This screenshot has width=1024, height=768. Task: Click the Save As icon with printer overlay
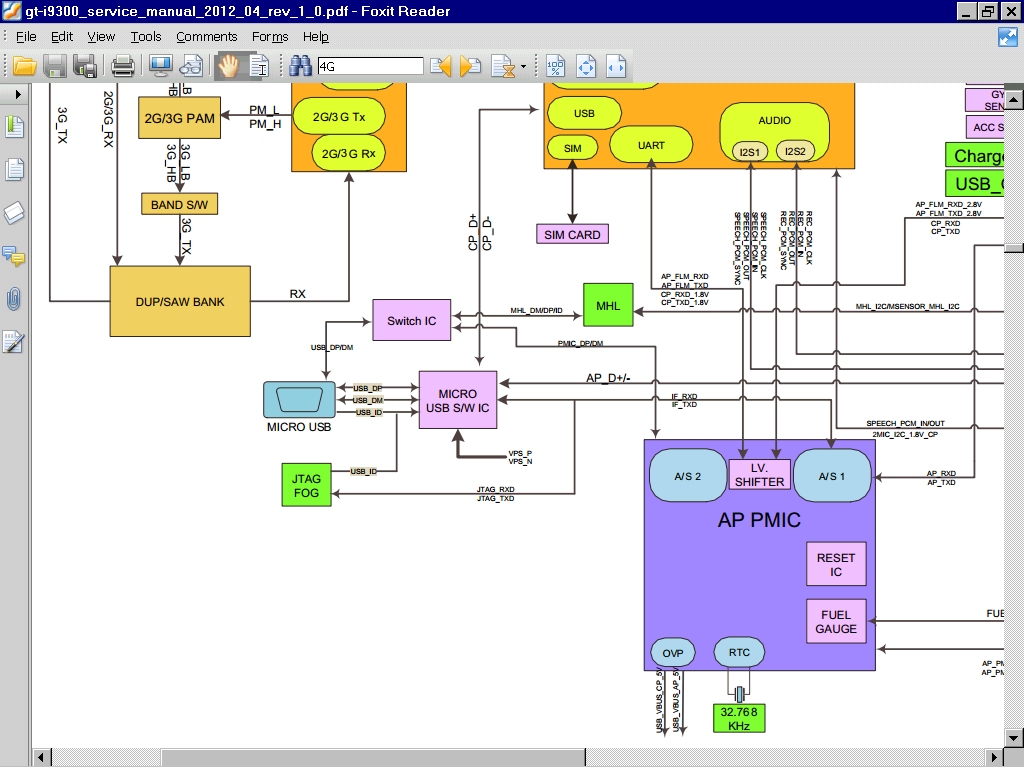click(x=86, y=66)
